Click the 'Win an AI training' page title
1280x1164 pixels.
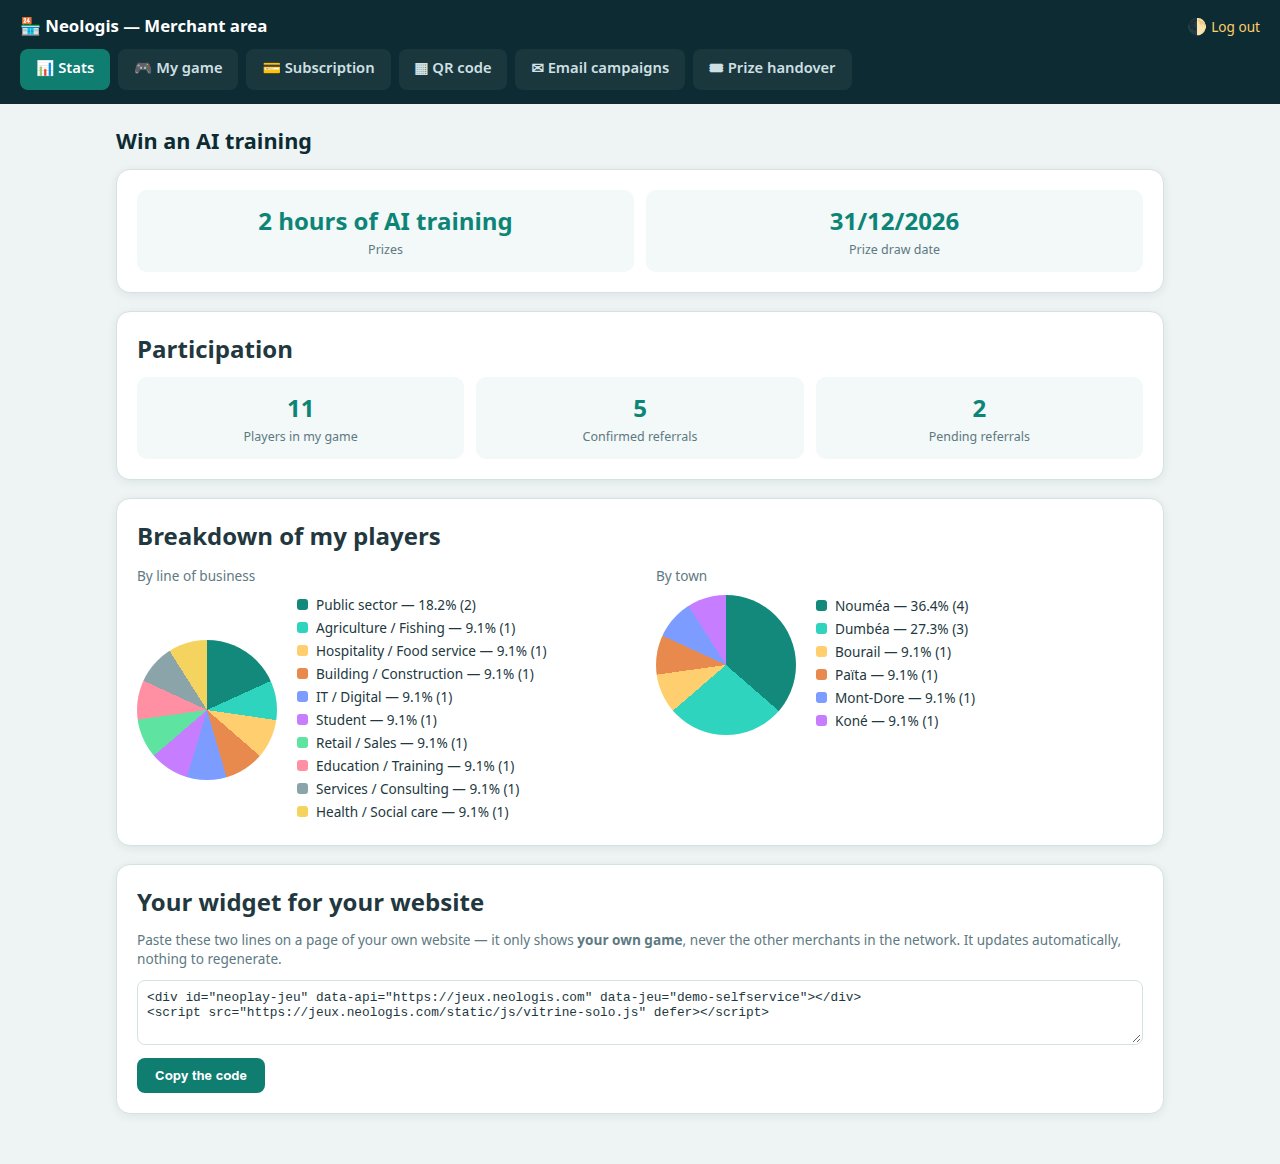(x=214, y=142)
